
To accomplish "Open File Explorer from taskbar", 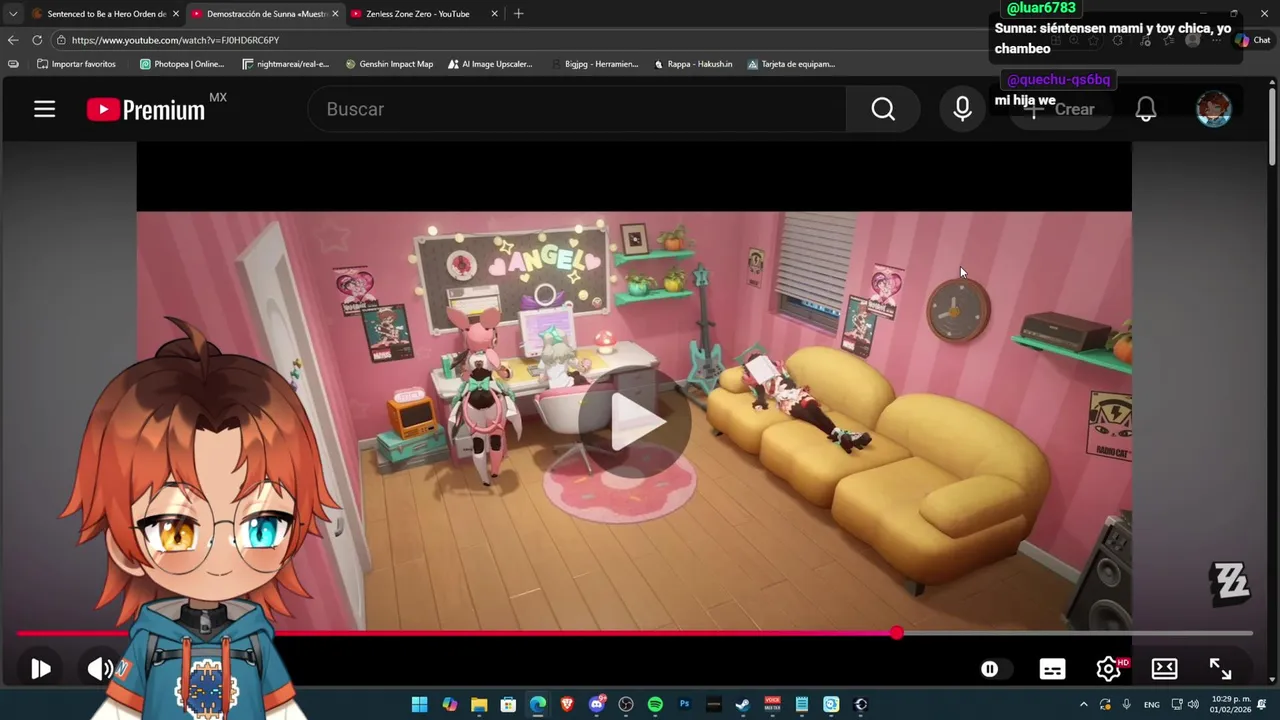I will click(x=479, y=705).
